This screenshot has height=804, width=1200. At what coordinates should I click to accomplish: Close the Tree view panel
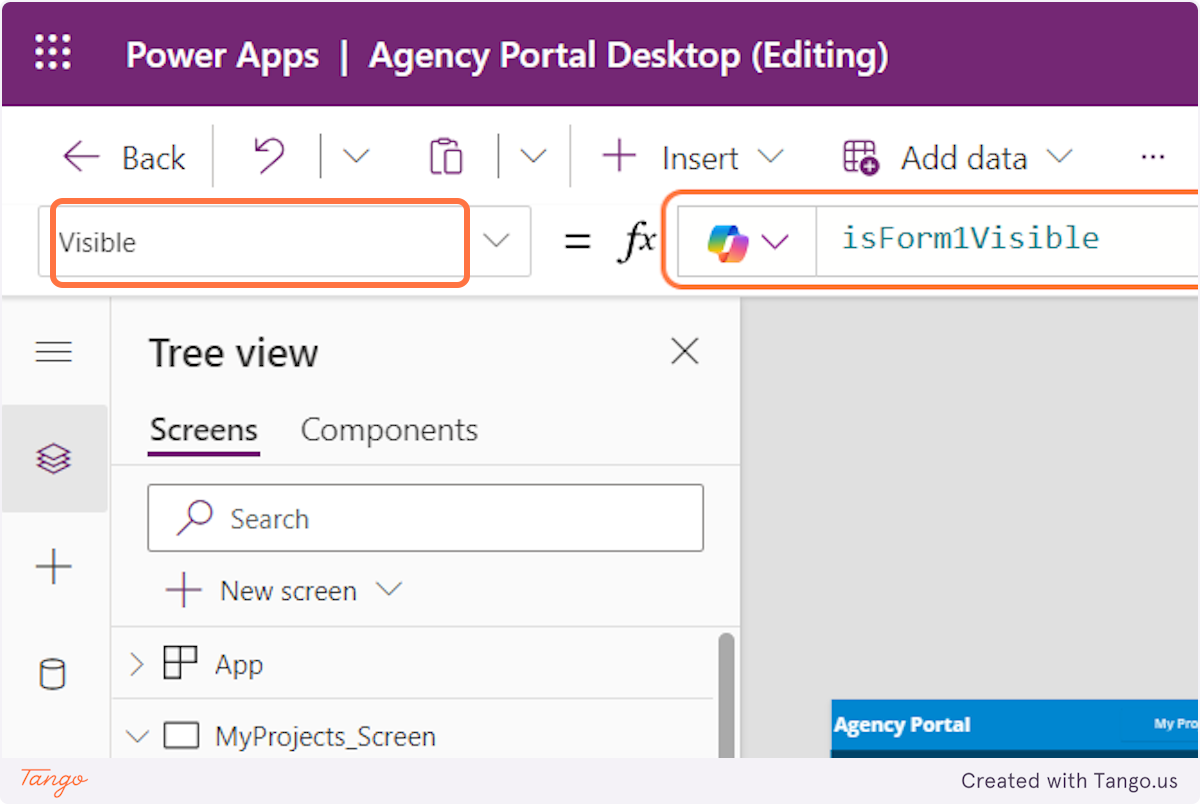point(685,351)
